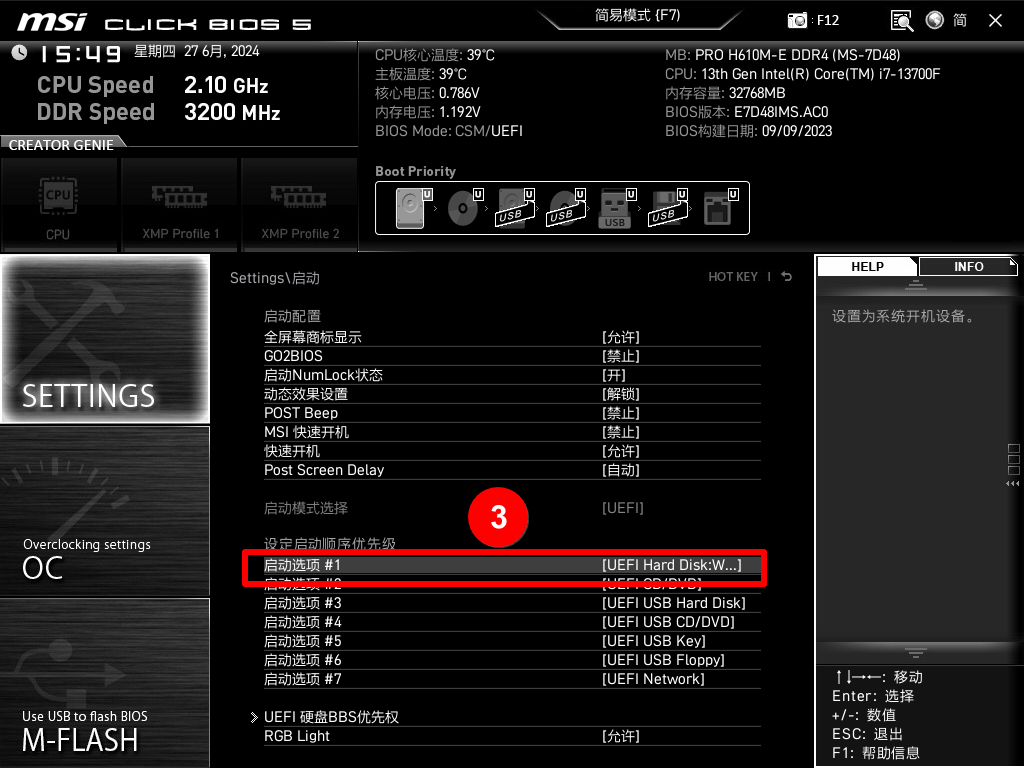Select the UEFI hard disk in Boot Priority
The width and height of the screenshot is (1024, 768).
coord(409,207)
